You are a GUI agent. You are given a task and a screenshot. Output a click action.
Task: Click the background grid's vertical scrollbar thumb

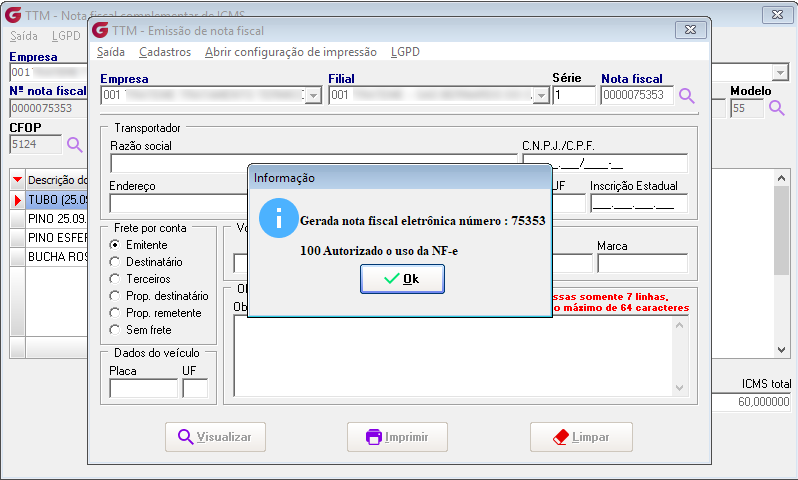pyautogui.click(x=782, y=231)
